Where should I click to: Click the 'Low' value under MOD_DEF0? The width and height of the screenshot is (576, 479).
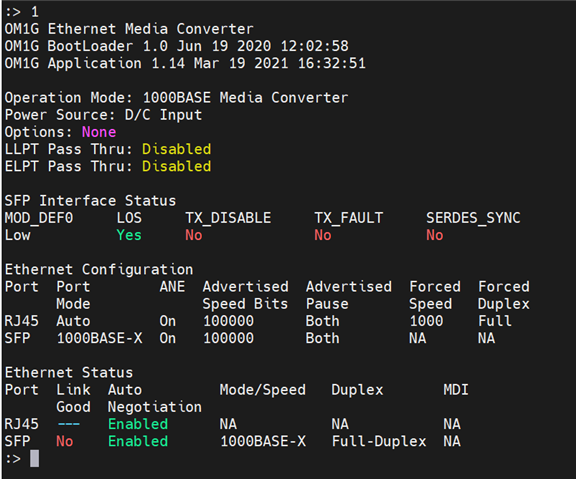click(x=17, y=235)
